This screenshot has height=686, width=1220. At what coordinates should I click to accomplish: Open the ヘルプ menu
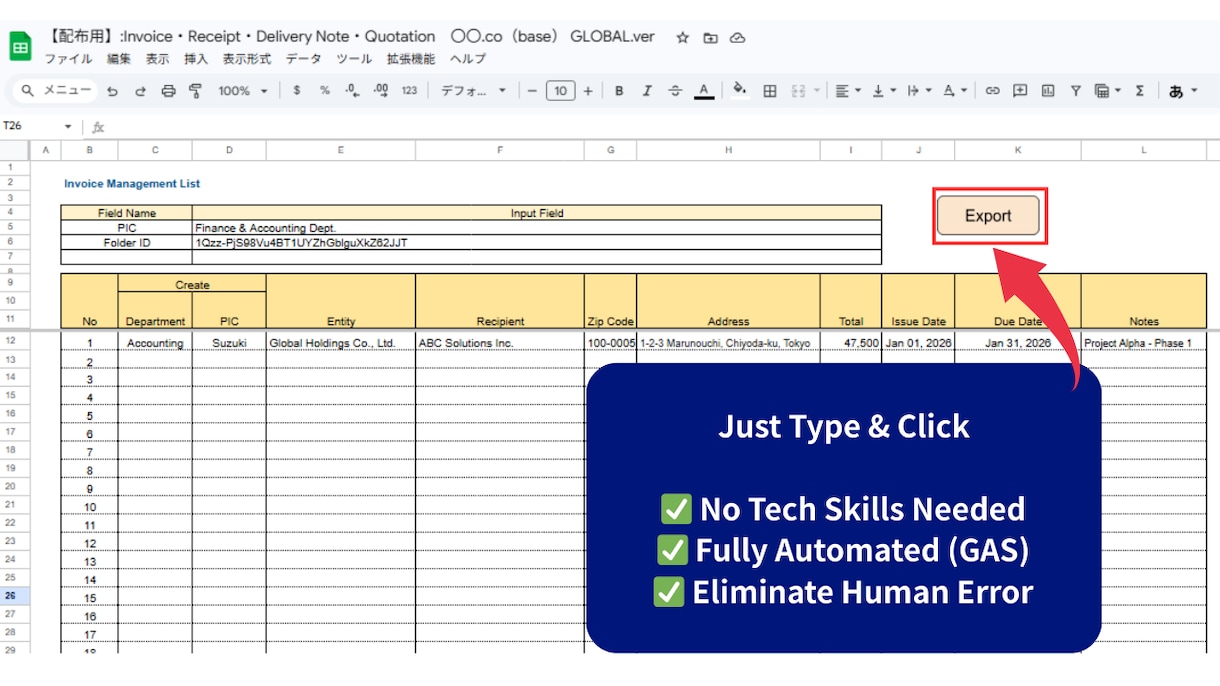tap(467, 59)
